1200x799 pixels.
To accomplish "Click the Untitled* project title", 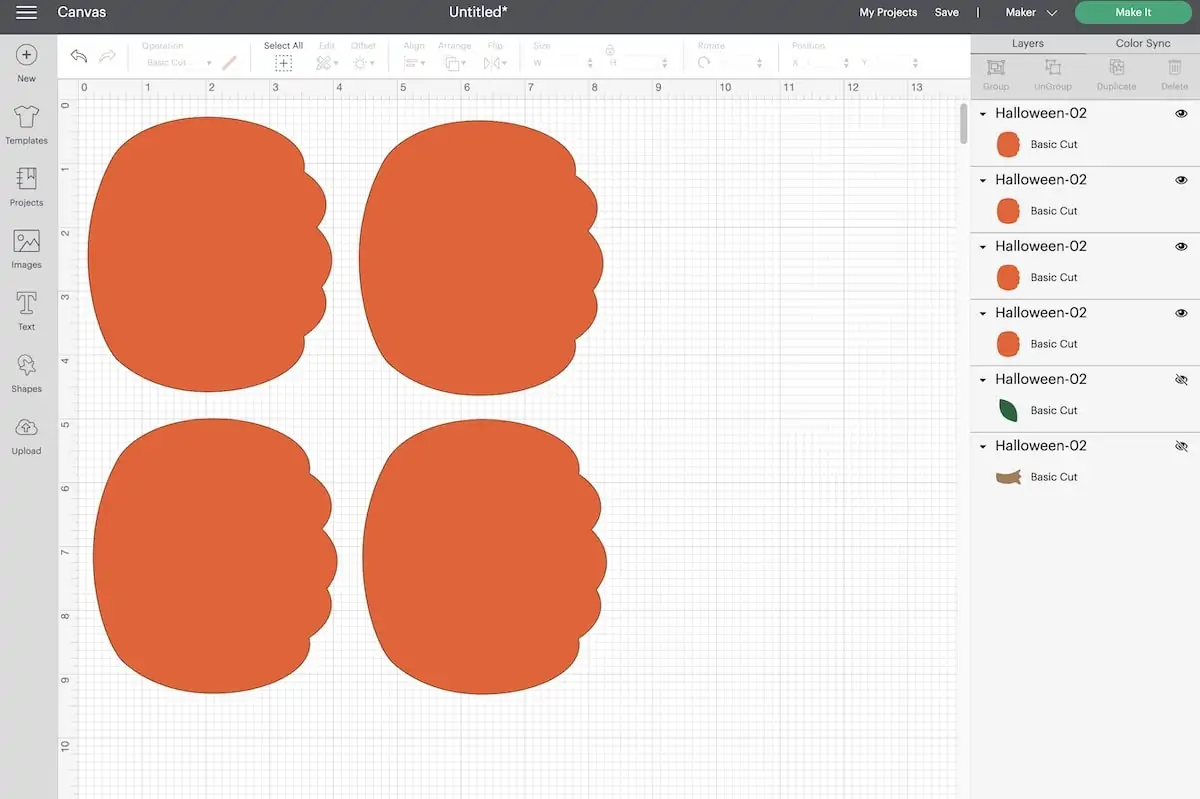I will point(478,13).
